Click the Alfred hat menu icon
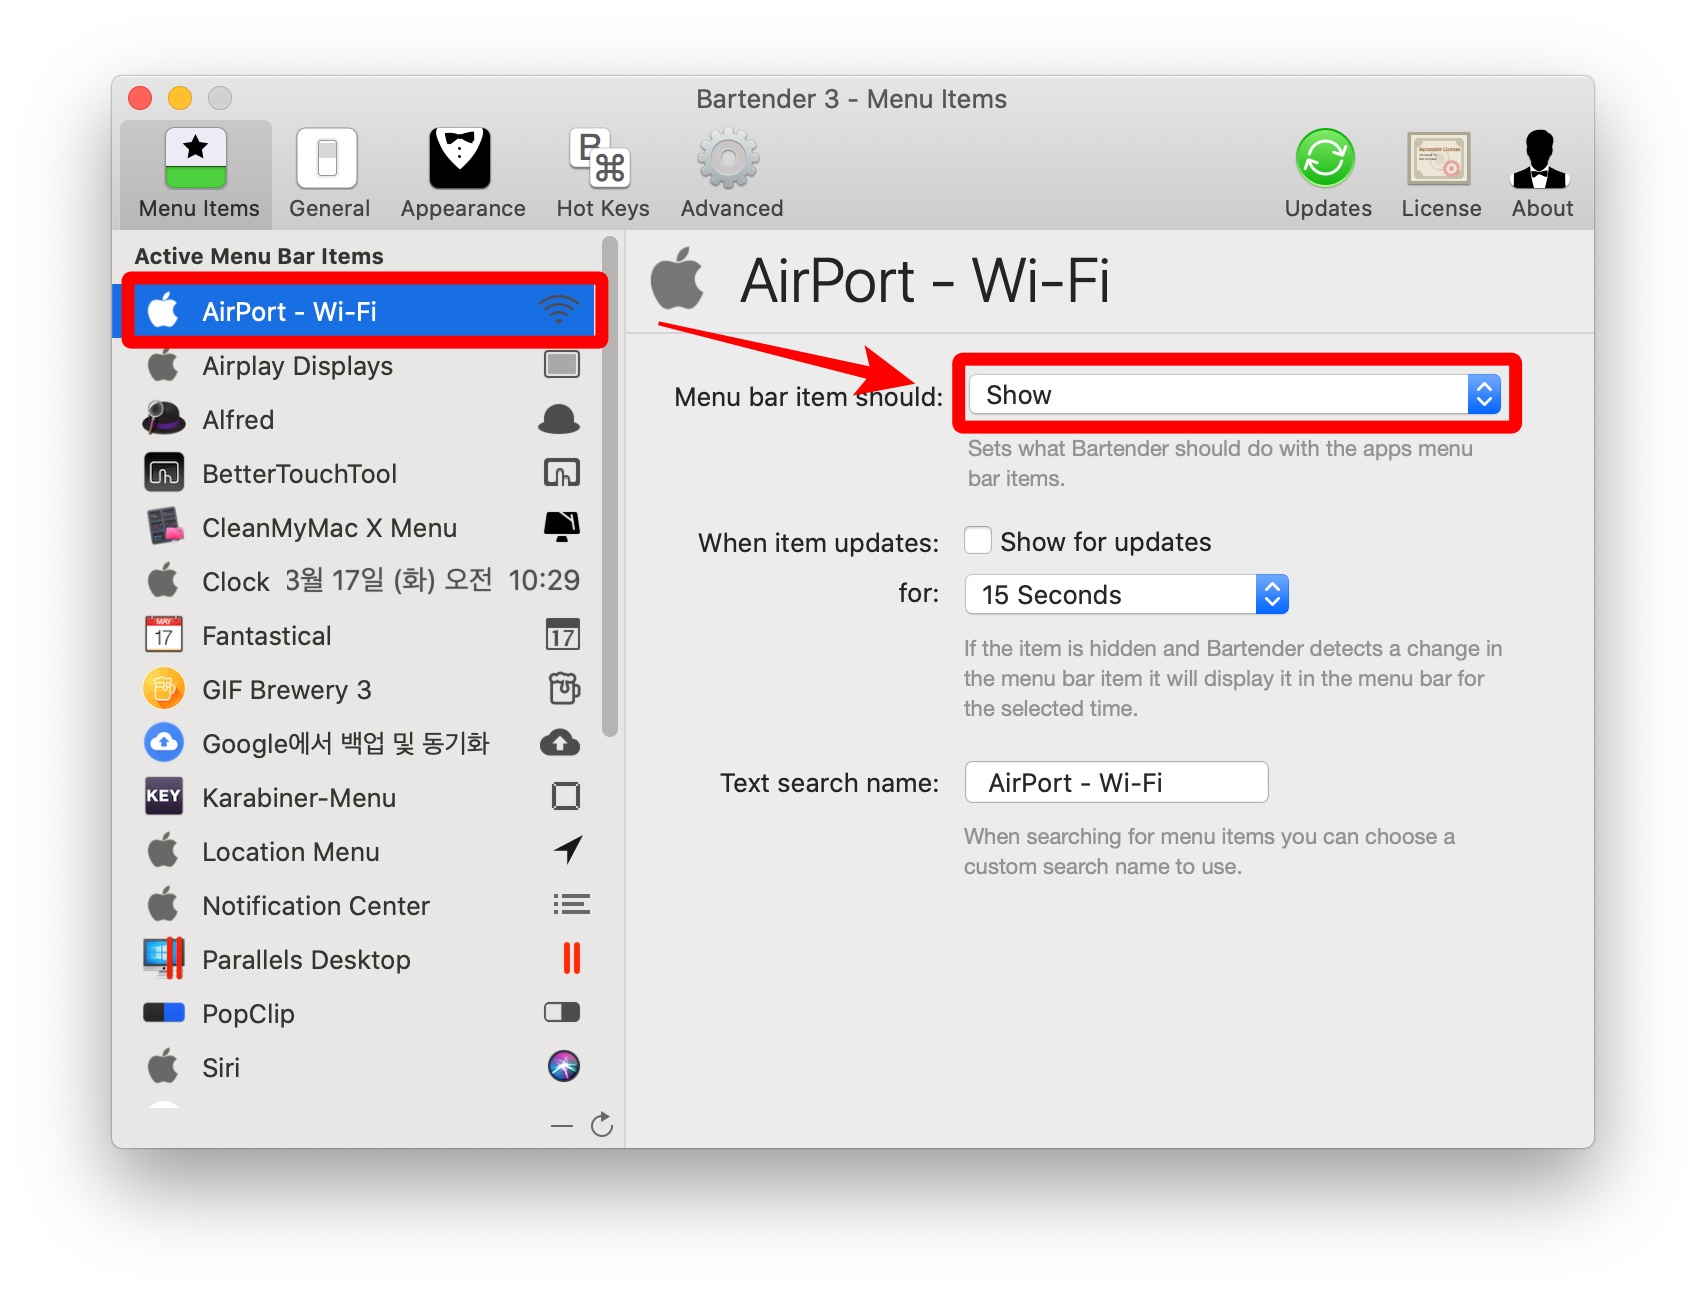 click(559, 420)
